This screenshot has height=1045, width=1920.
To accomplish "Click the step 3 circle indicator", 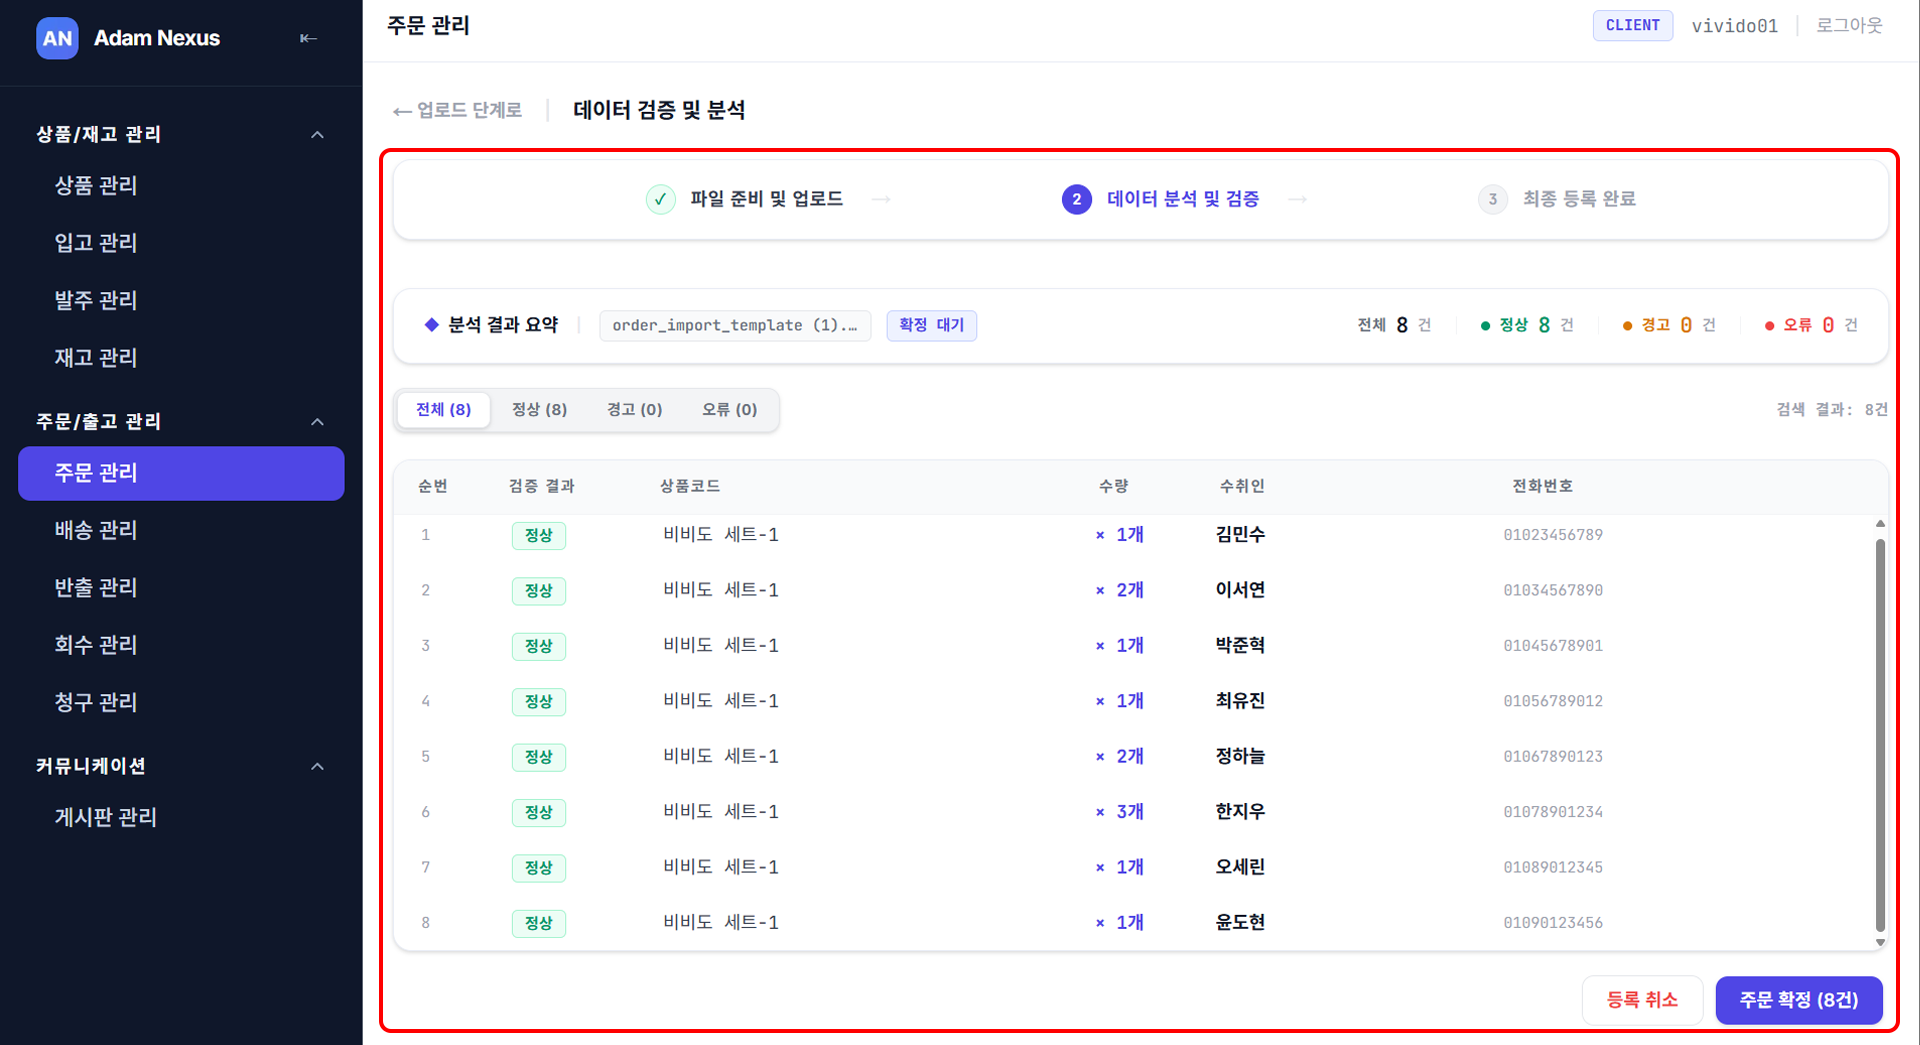I will coord(1492,199).
